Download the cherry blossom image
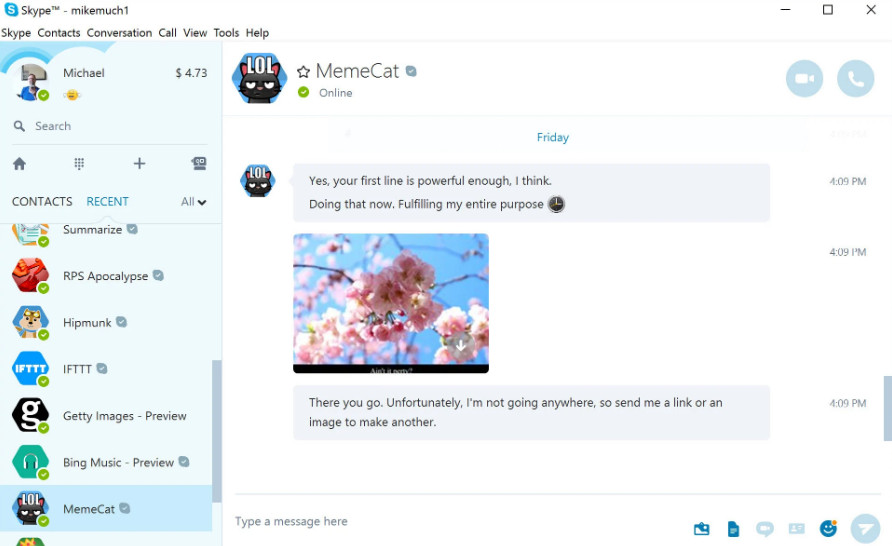 (461, 345)
